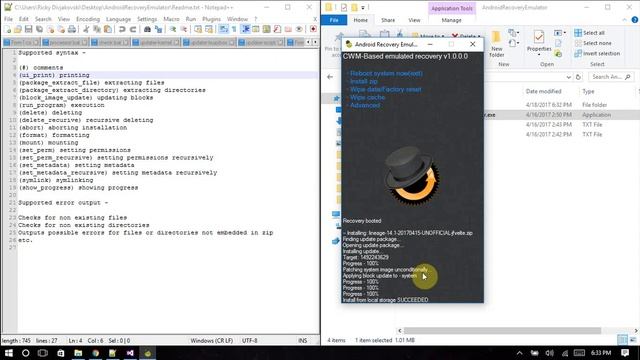Click the Search box in File Explorer
The image size is (640, 360).
(x=611, y=77)
